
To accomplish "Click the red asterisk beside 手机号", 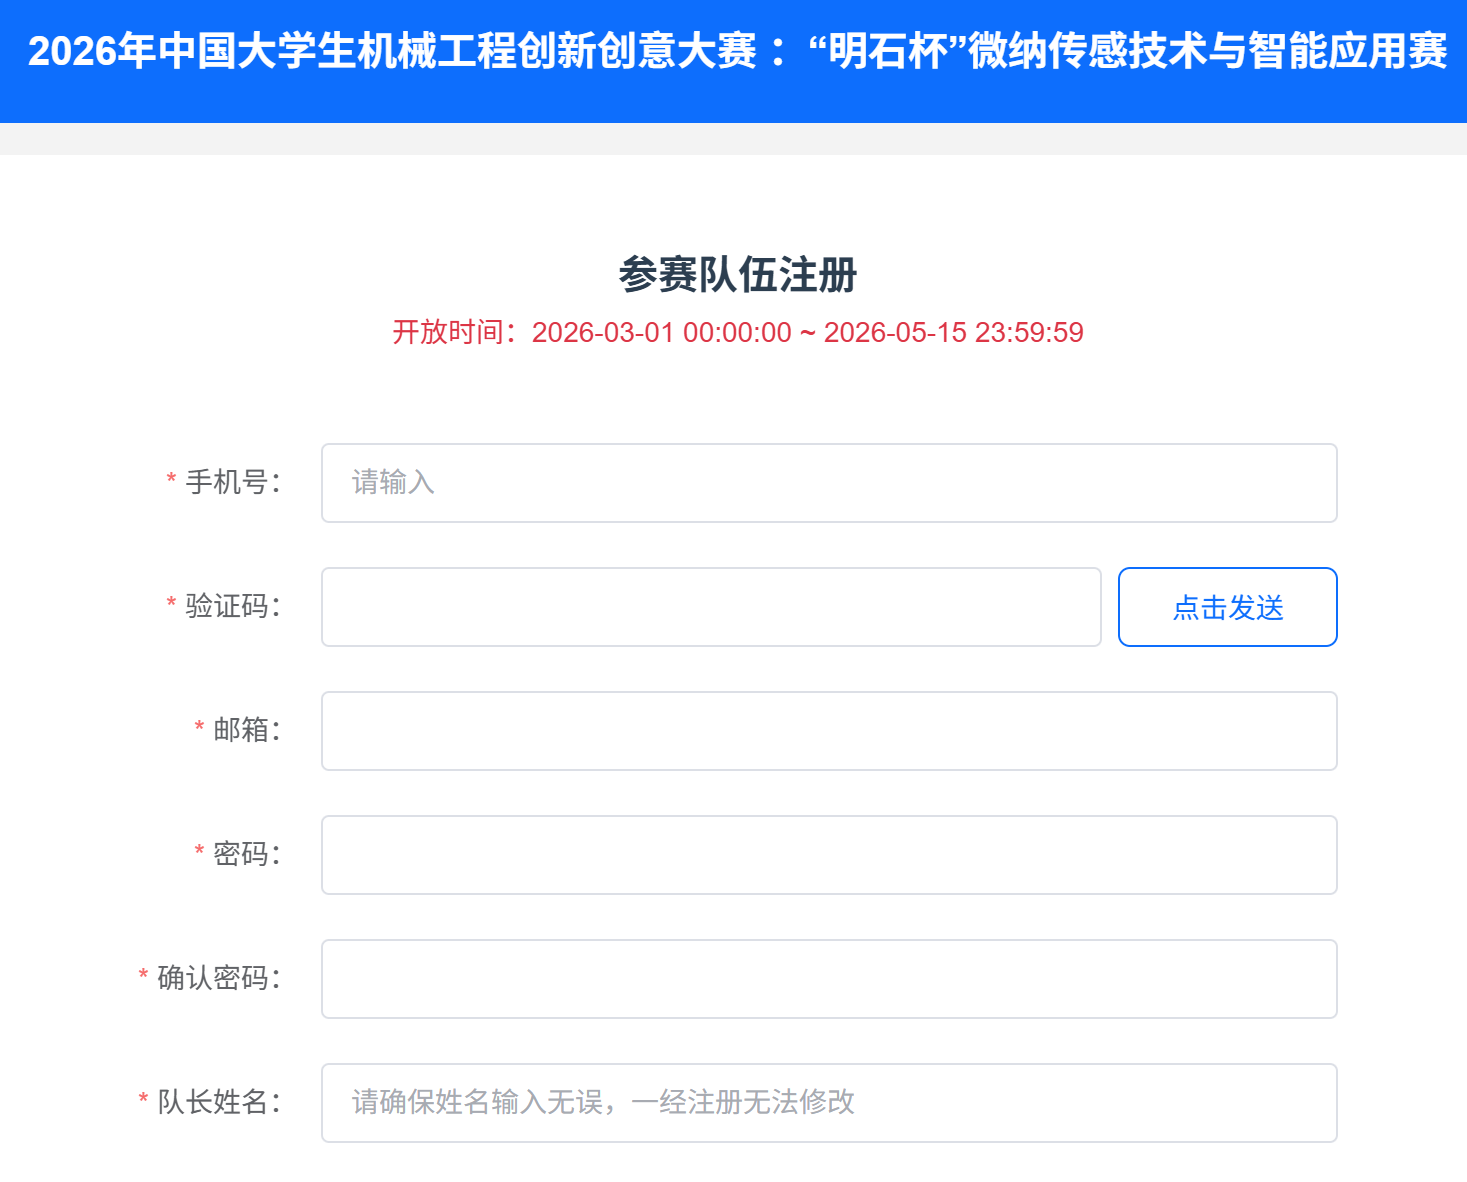I will tap(171, 481).
